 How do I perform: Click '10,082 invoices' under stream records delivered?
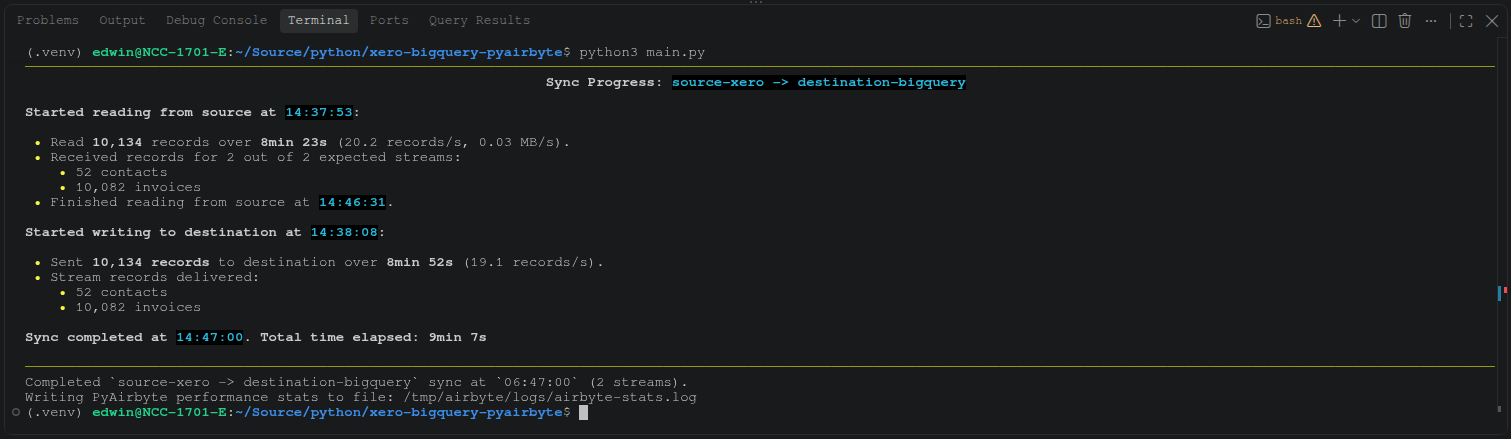click(x=138, y=307)
